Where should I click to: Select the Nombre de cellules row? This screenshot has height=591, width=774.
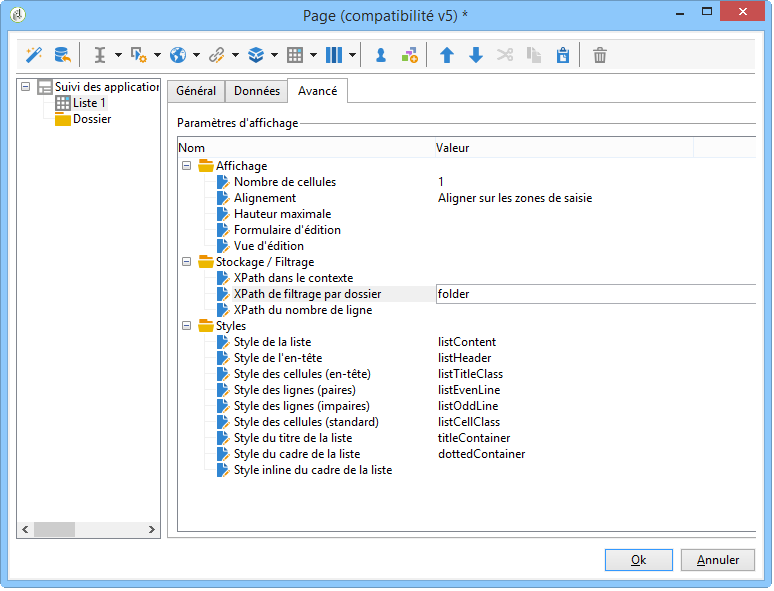(x=285, y=182)
